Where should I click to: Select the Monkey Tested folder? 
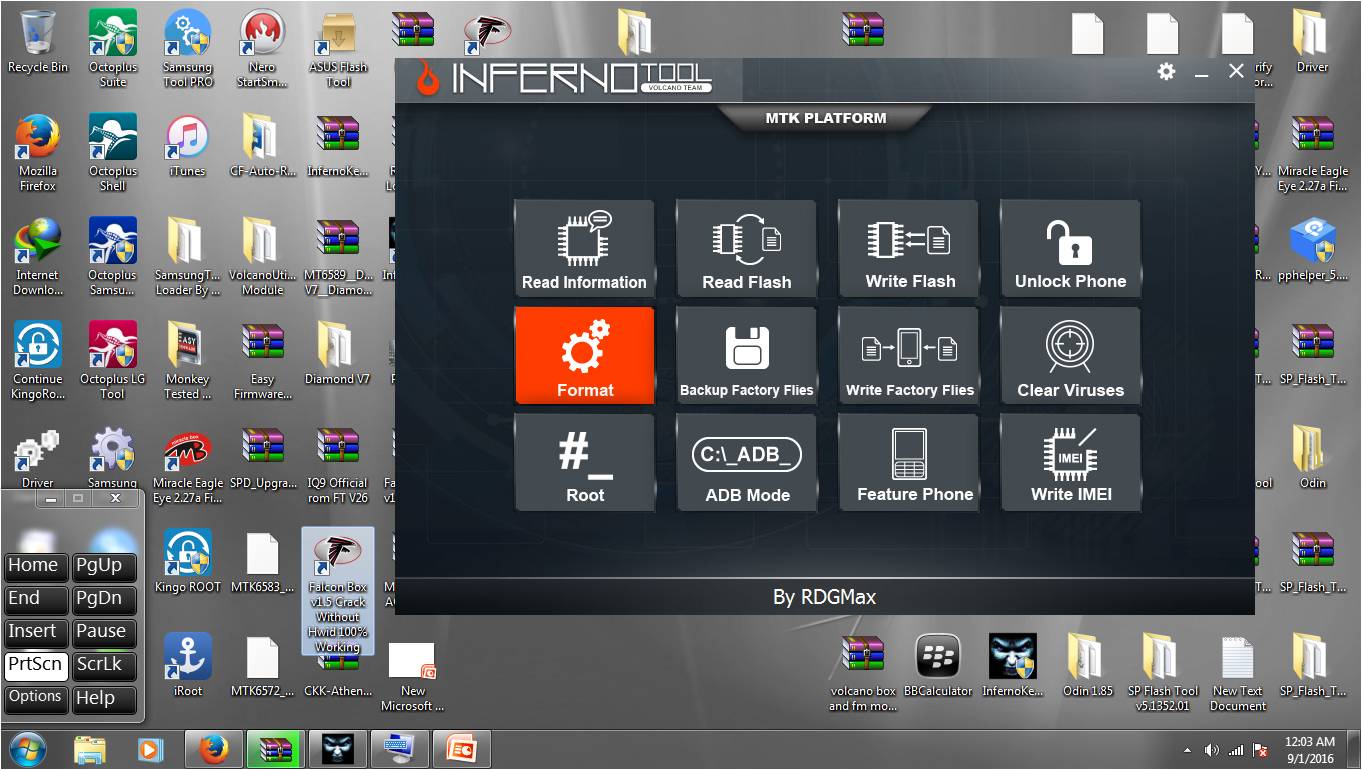[188, 360]
